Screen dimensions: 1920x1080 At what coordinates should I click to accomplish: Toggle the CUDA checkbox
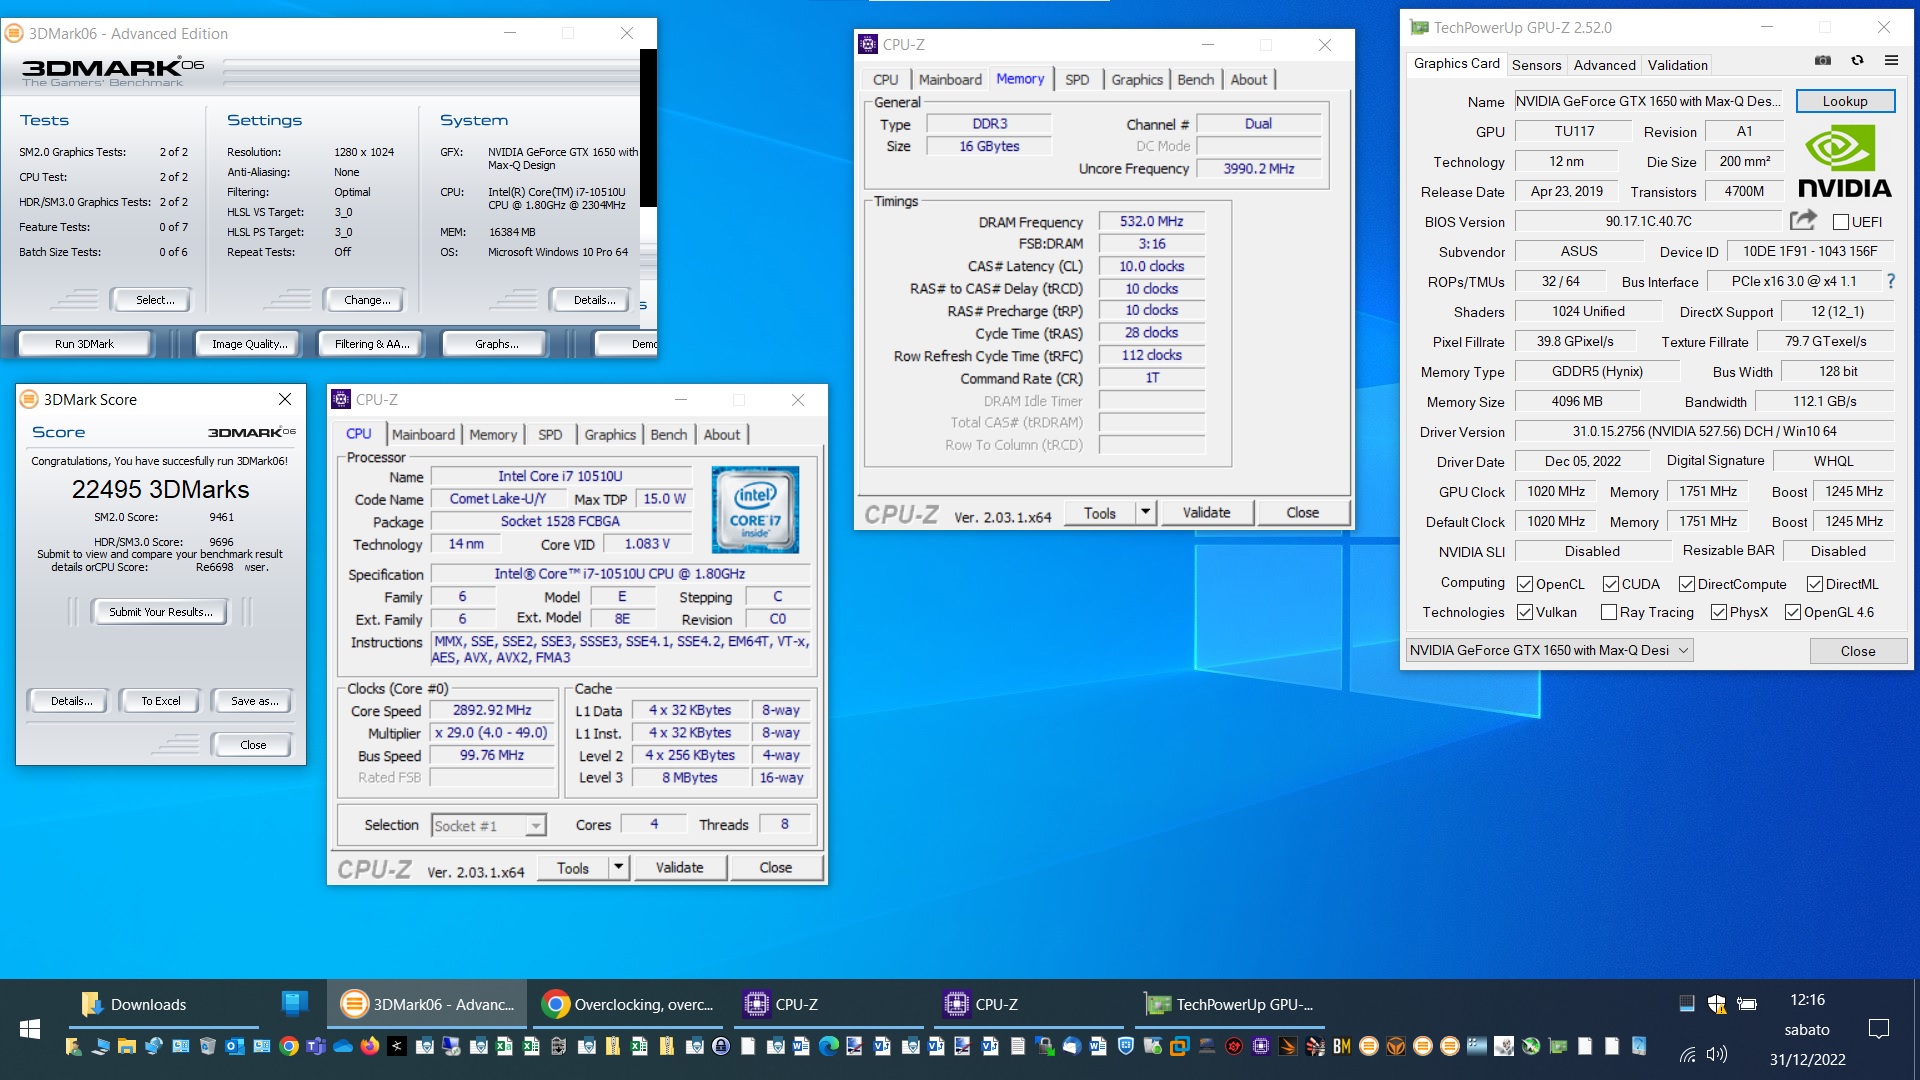click(1611, 584)
